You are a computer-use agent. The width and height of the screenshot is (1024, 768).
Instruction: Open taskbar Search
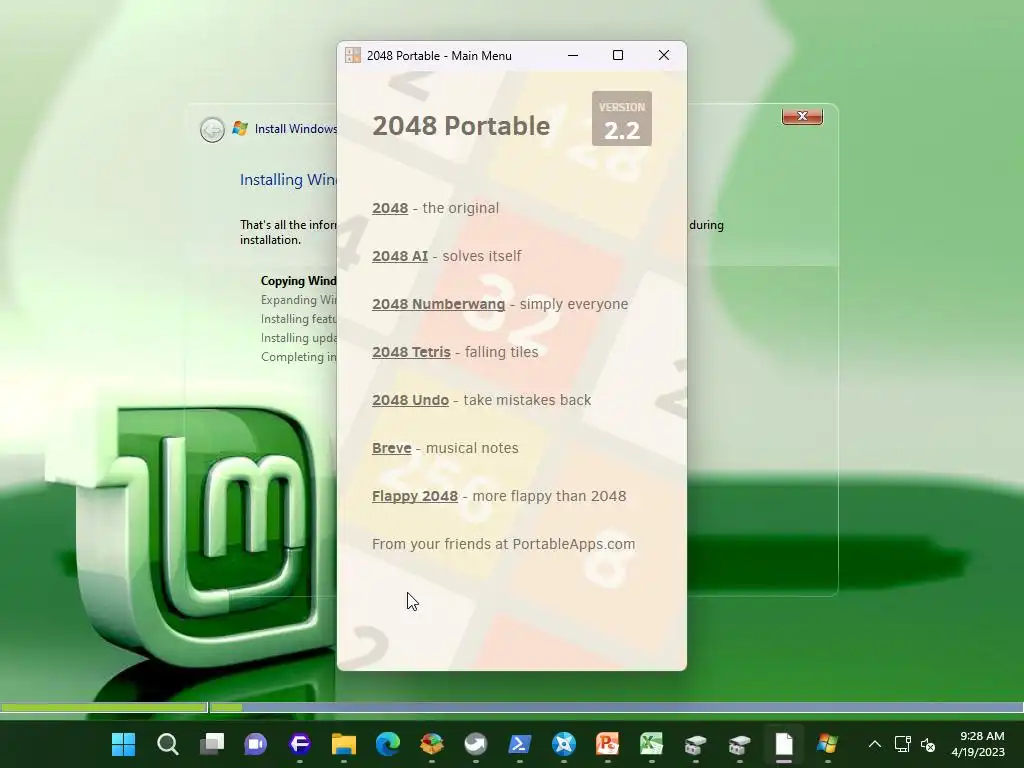pos(167,744)
